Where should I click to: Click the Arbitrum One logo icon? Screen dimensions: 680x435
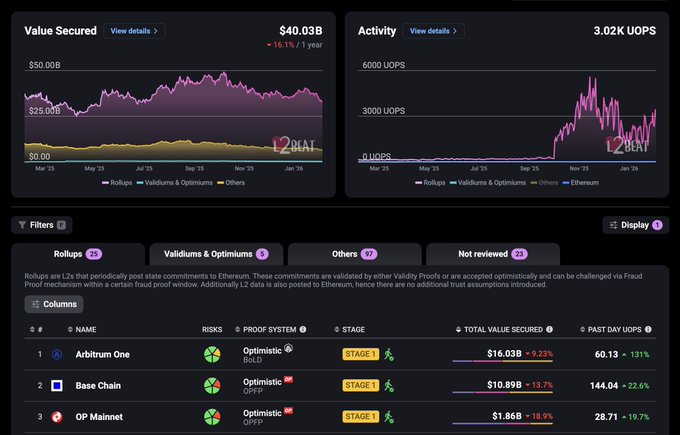[x=58, y=354]
